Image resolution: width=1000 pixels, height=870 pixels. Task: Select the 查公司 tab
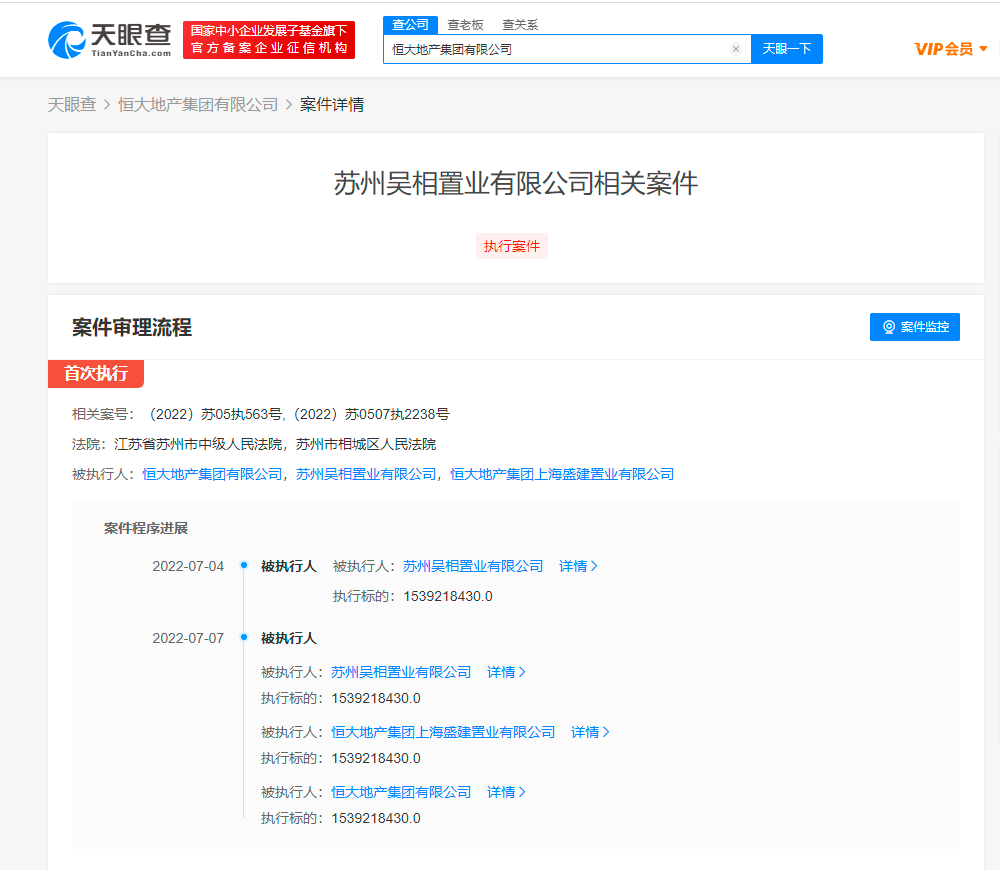click(410, 25)
